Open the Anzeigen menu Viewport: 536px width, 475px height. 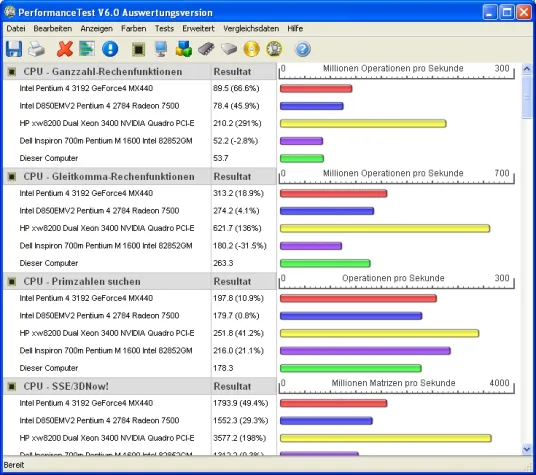coord(96,28)
